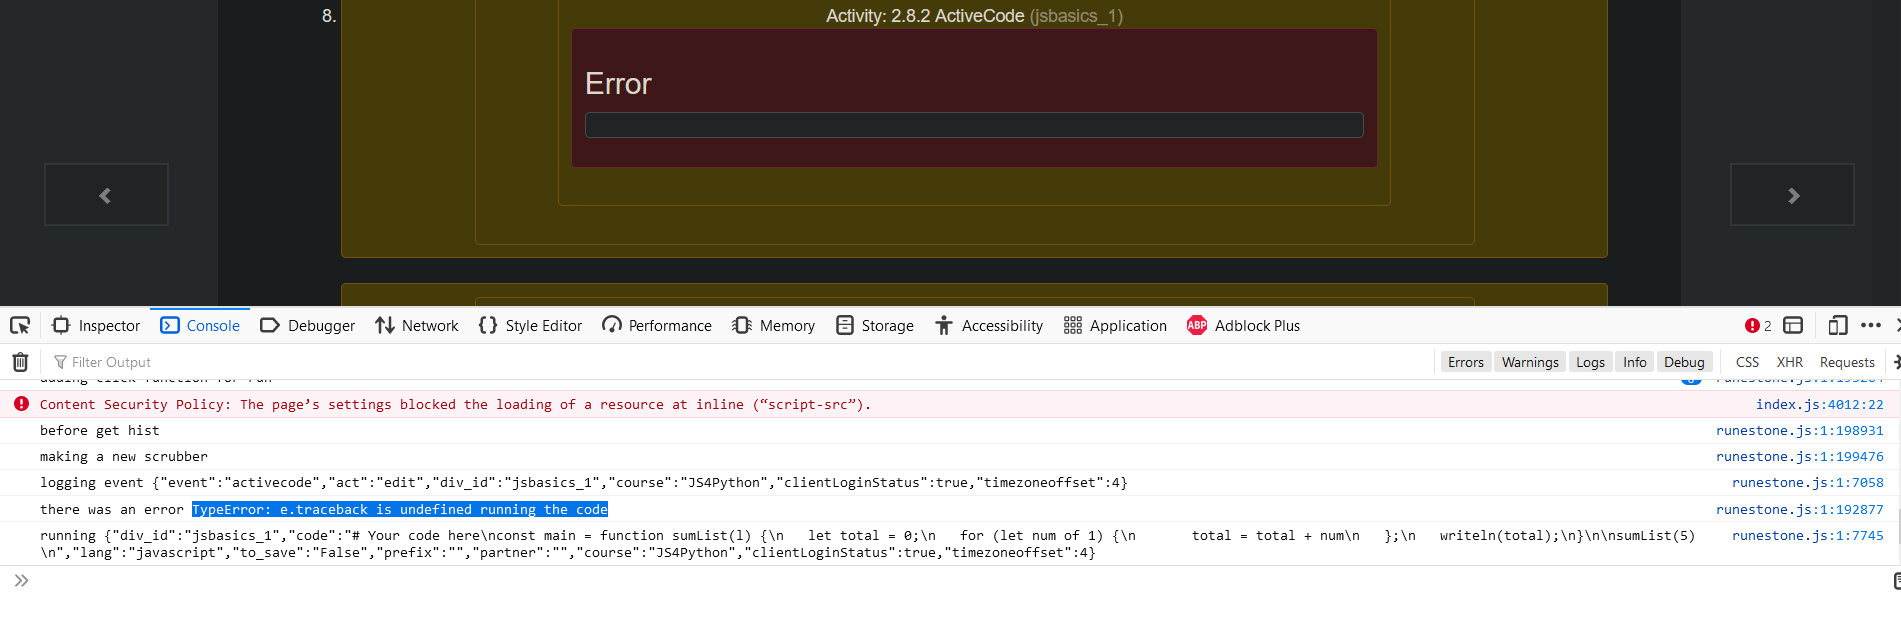Focus the Filter Output field
Image resolution: width=1901 pixels, height=619 pixels.
[x=740, y=362]
